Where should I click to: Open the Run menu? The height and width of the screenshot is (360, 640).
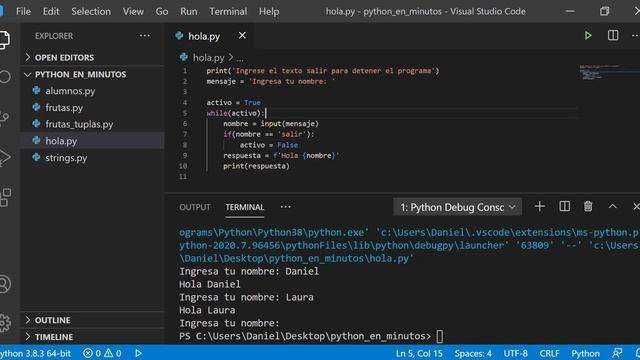(x=189, y=11)
